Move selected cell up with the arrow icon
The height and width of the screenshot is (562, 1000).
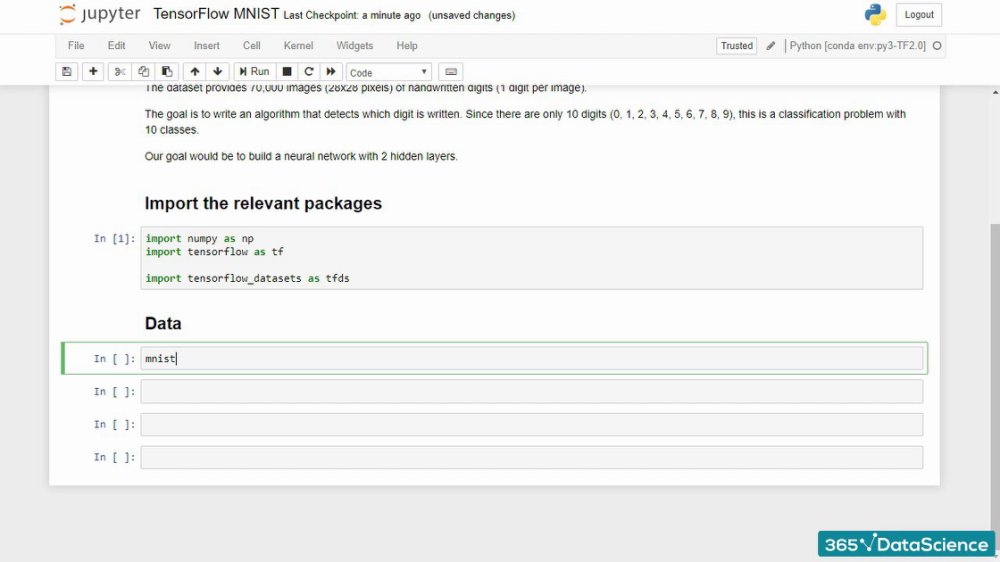(195, 71)
